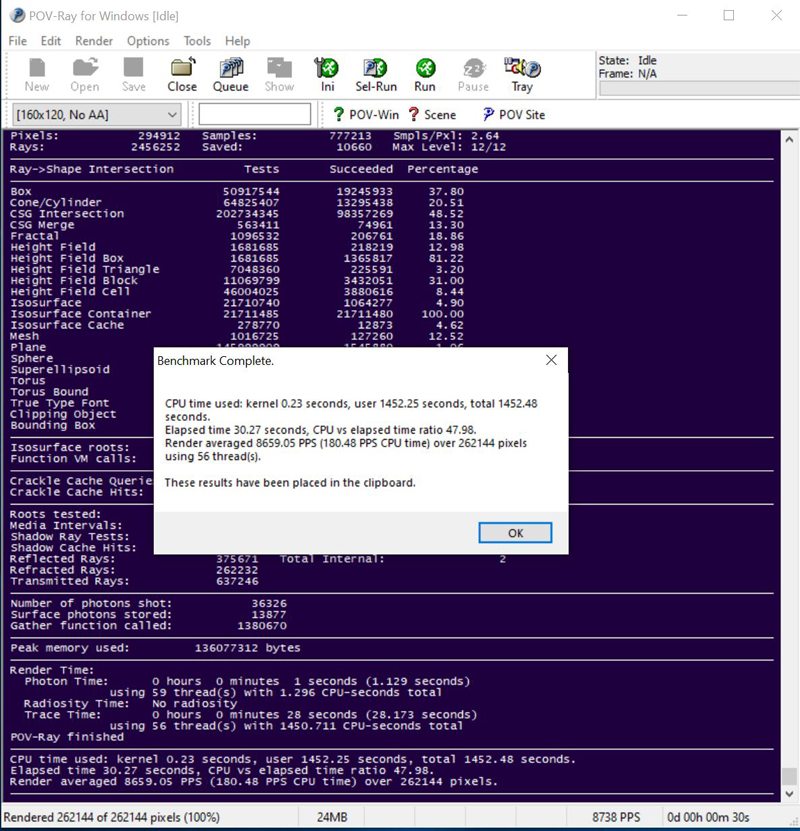Click the '0d 00h 00m 30s' elapsed time

click(x=708, y=817)
